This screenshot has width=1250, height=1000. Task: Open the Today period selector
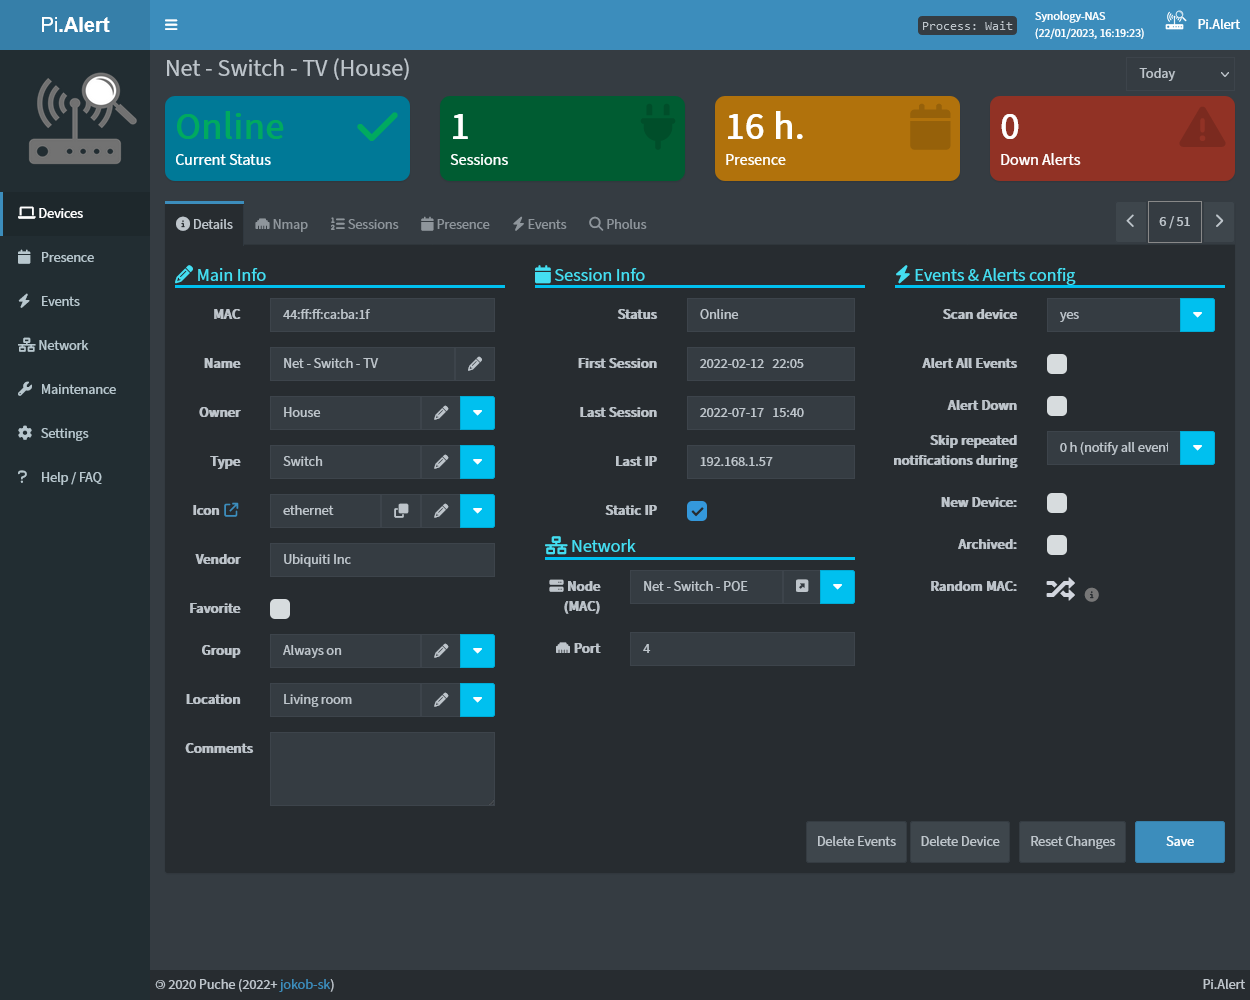point(1180,74)
